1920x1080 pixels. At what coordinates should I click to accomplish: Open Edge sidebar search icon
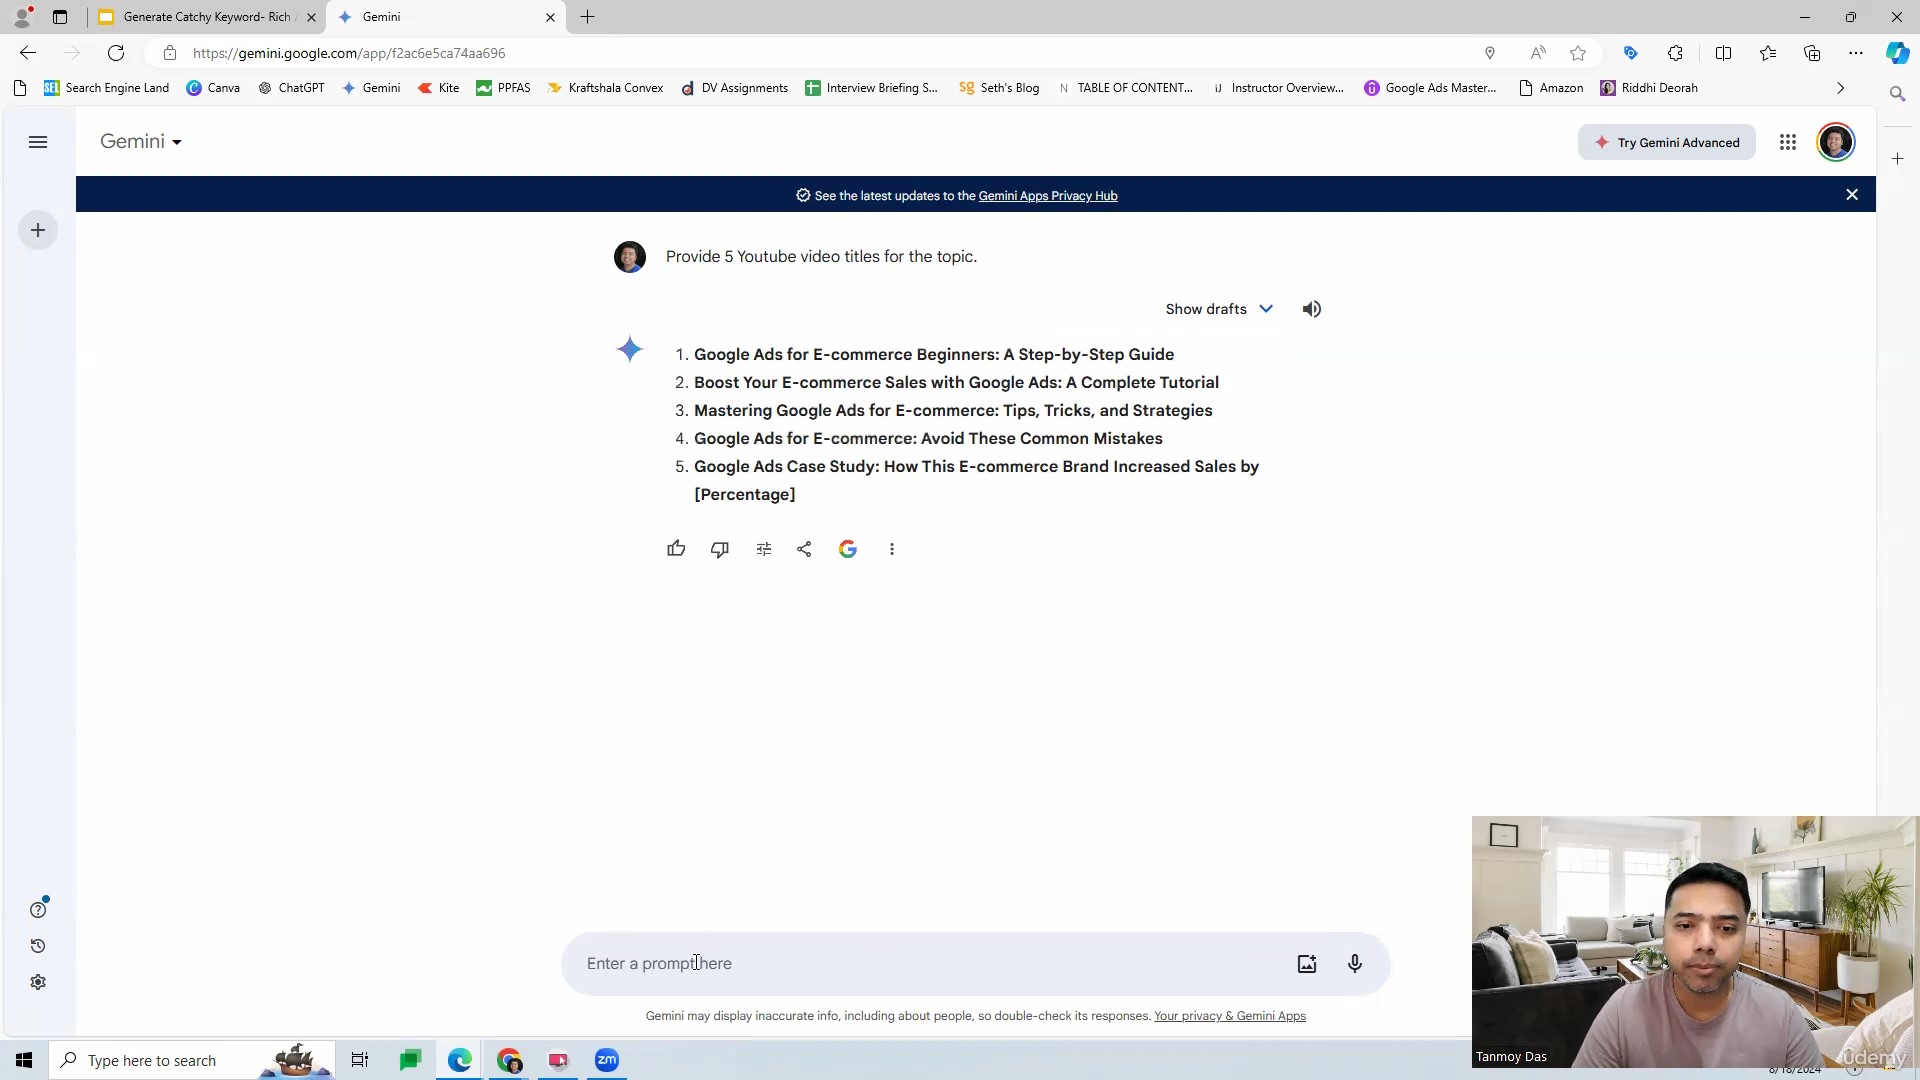(x=1897, y=93)
